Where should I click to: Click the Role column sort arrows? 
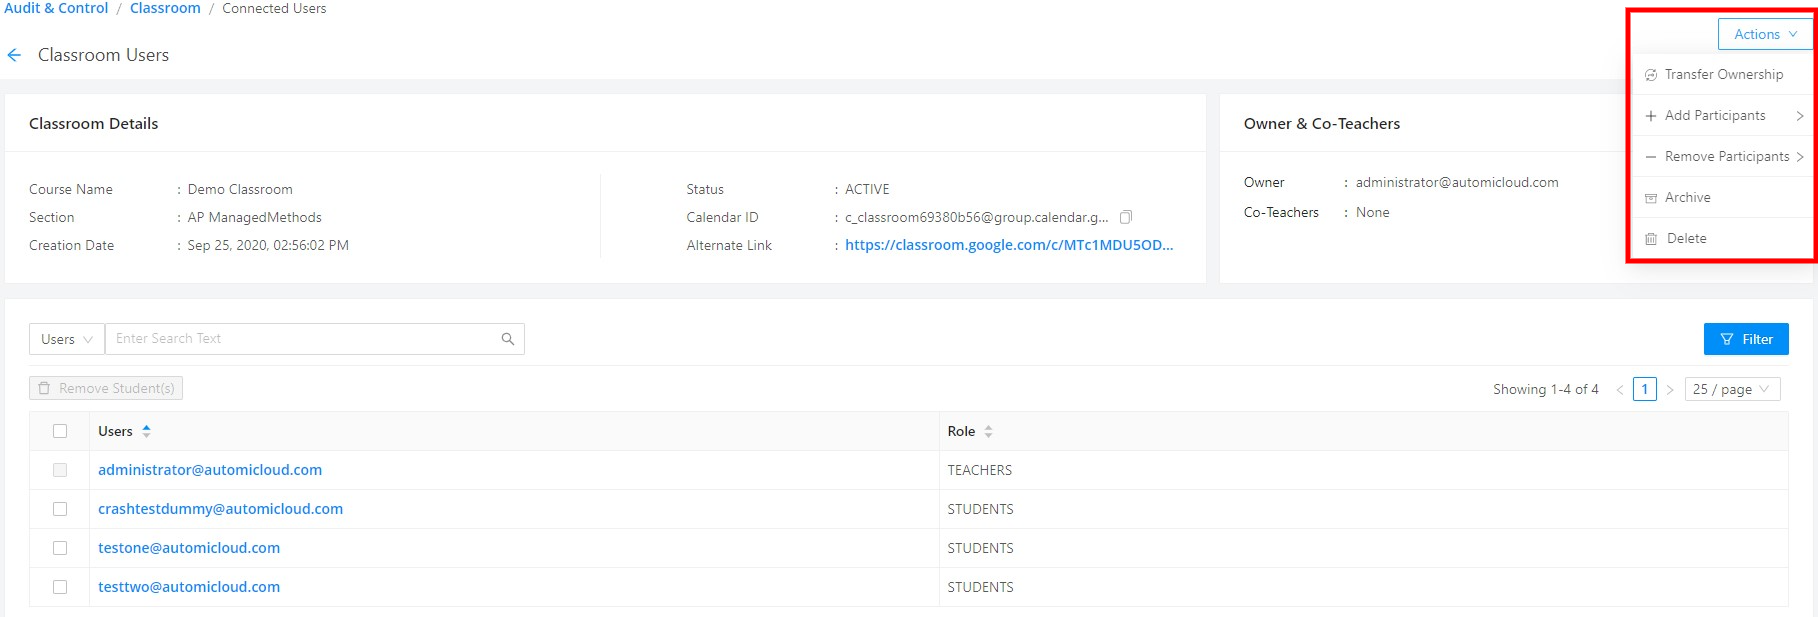(988, 431)
